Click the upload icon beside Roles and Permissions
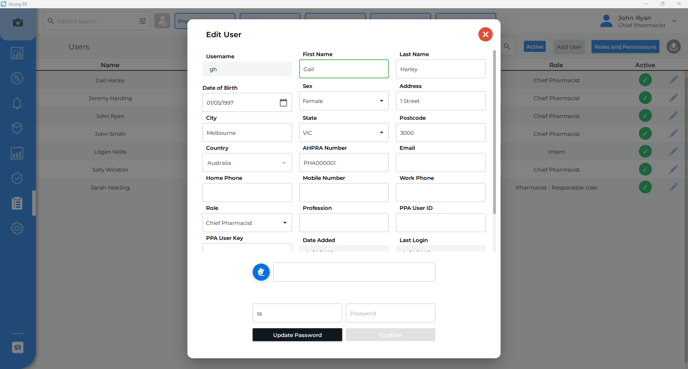The height and width of the screenshot is (369, 688). point(674,47)
